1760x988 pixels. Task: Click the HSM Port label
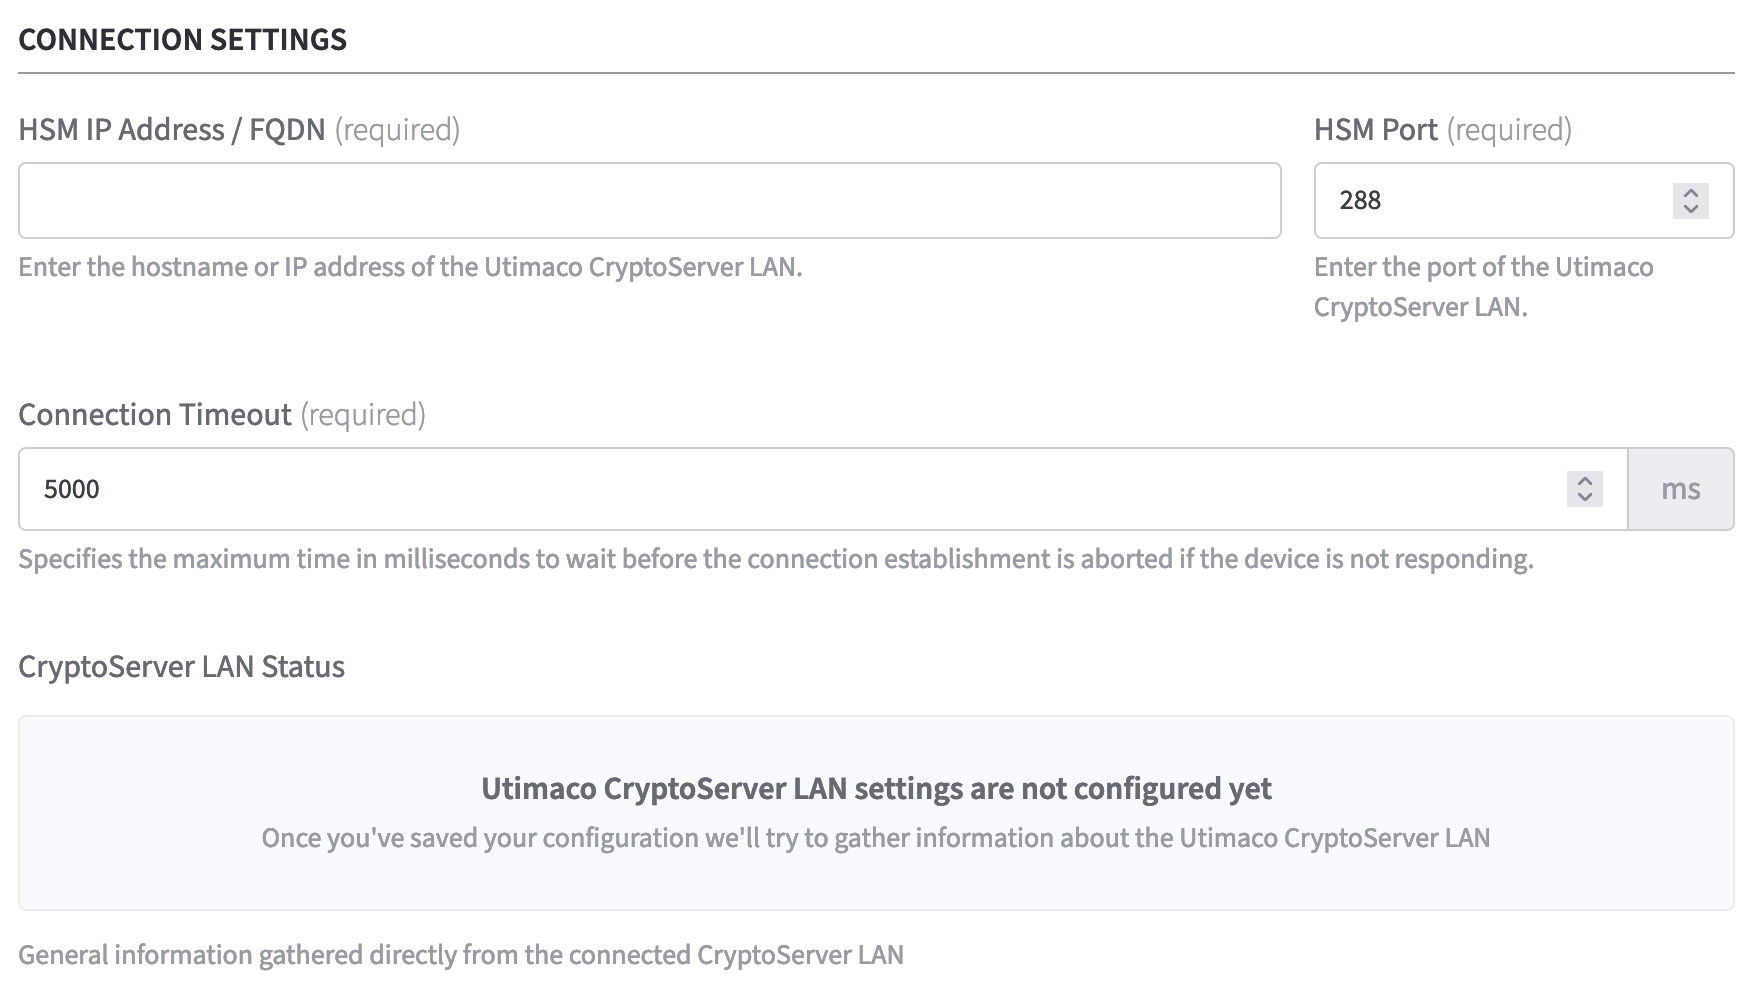point(1375,130)
